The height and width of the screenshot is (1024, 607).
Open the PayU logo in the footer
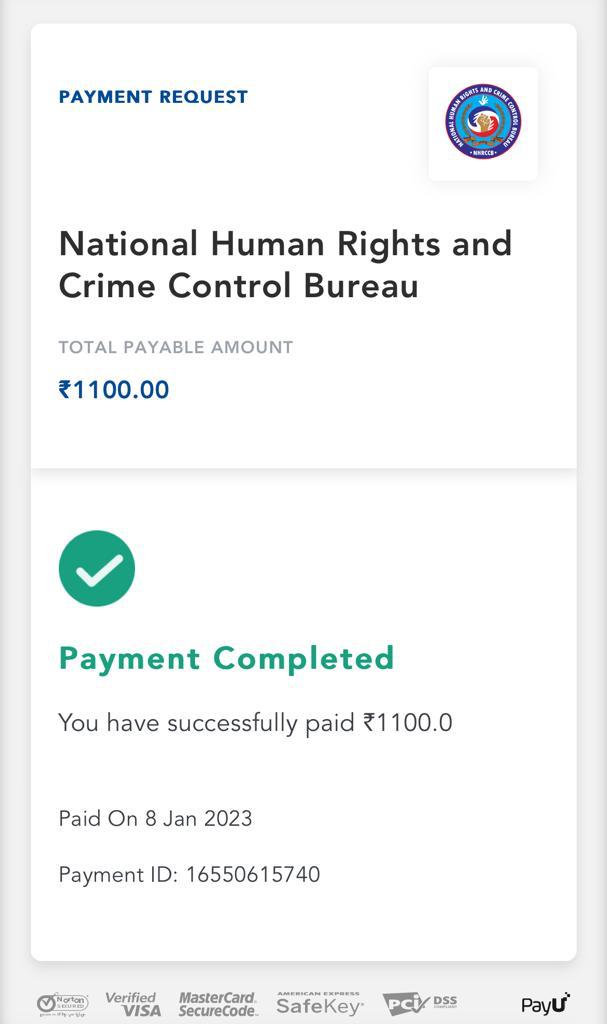(x=545, y=1003)
